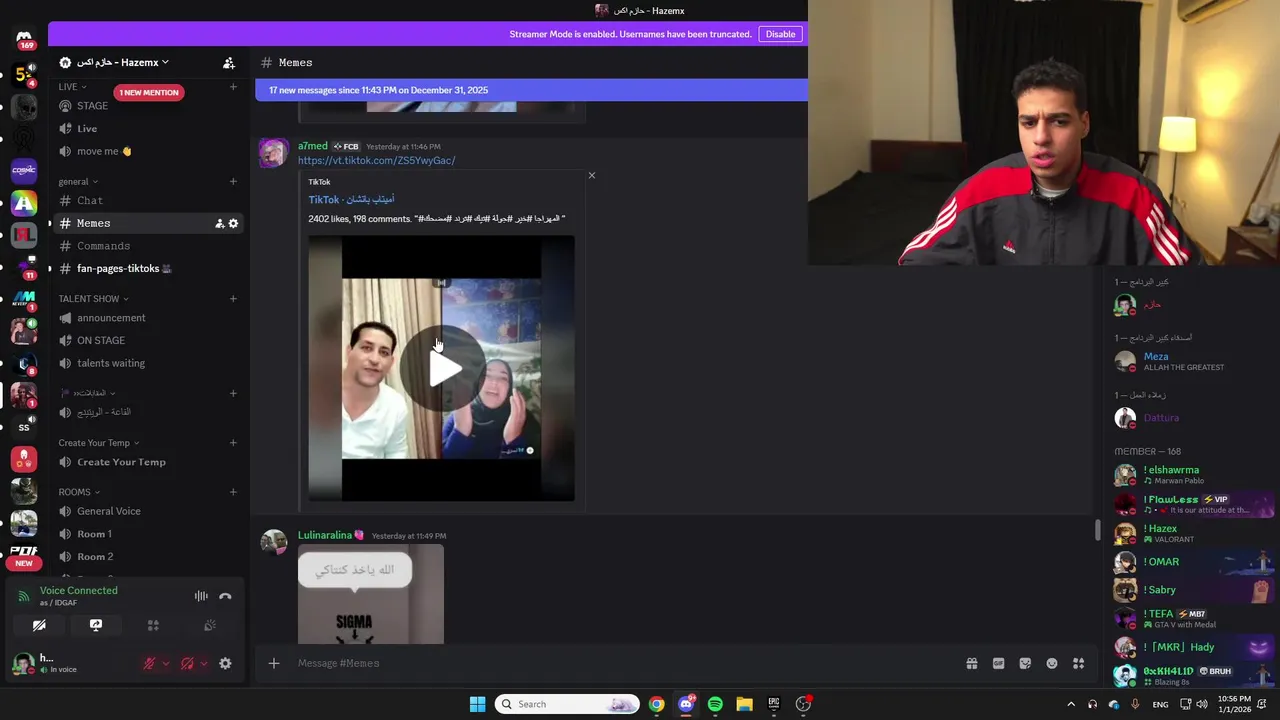The height and width of the screenshot is (720, 1280).
Task: Unmute the microphone toggle
Action: tap(150, 663)
